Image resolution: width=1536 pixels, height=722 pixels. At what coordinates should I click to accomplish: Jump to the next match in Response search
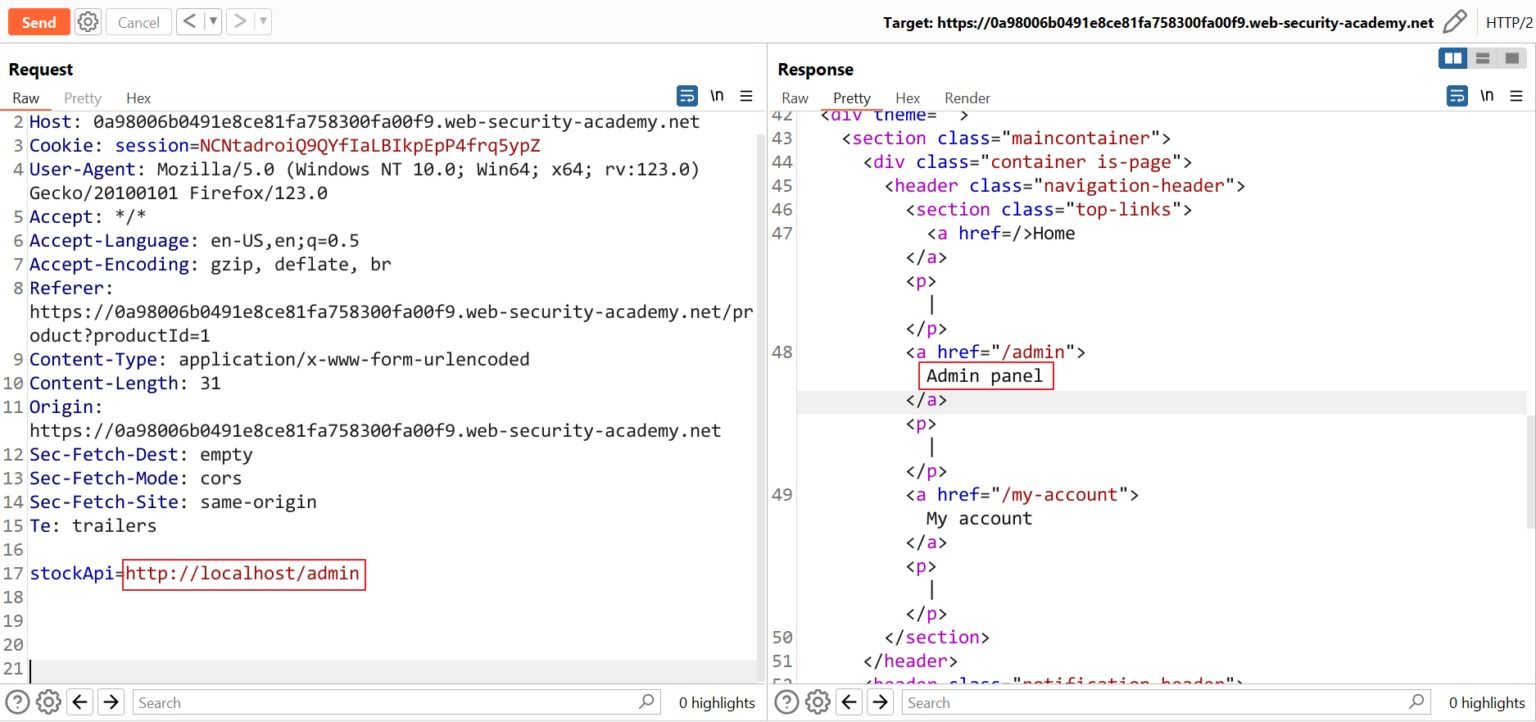point(880,702)
